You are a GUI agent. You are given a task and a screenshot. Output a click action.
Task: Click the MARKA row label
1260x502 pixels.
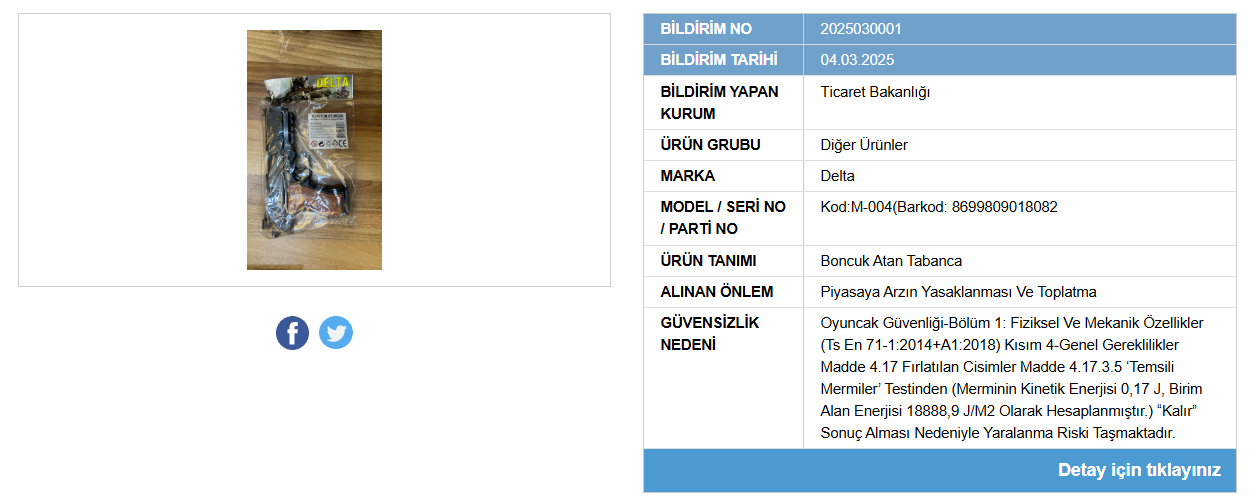[687, 176]
